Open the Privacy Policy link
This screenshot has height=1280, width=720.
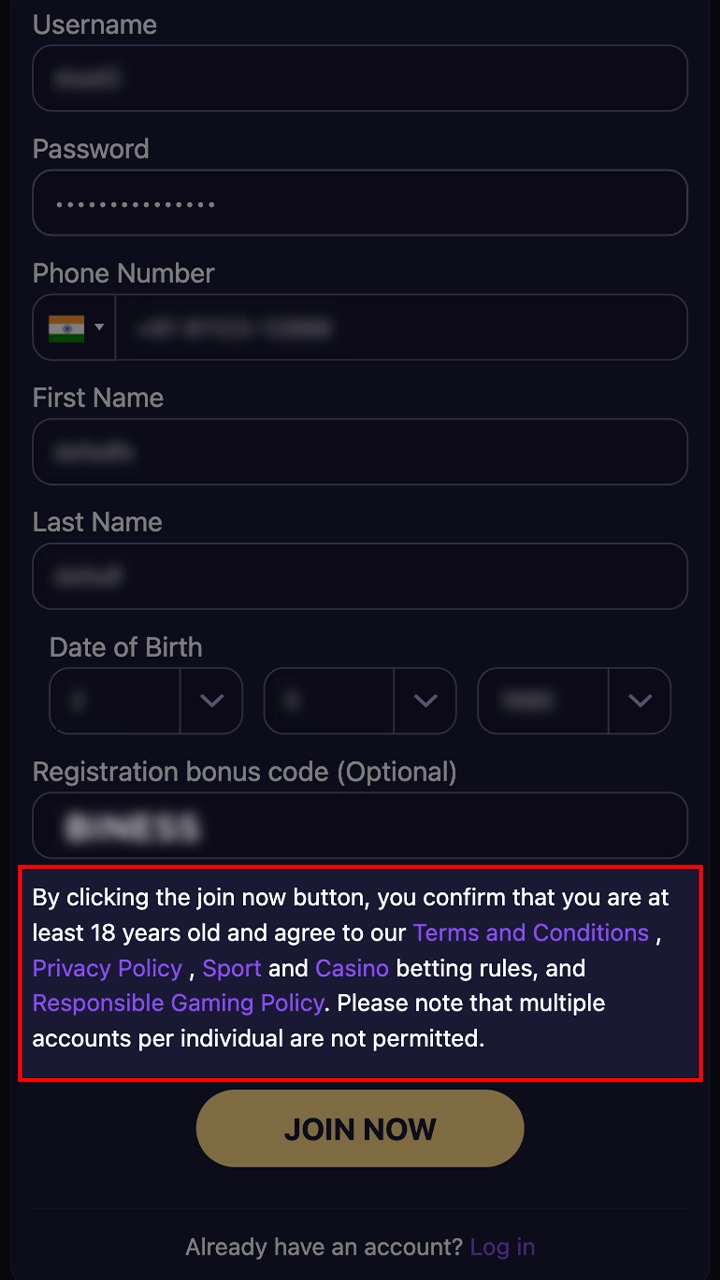pyautogui.click(x=107, y=968)
